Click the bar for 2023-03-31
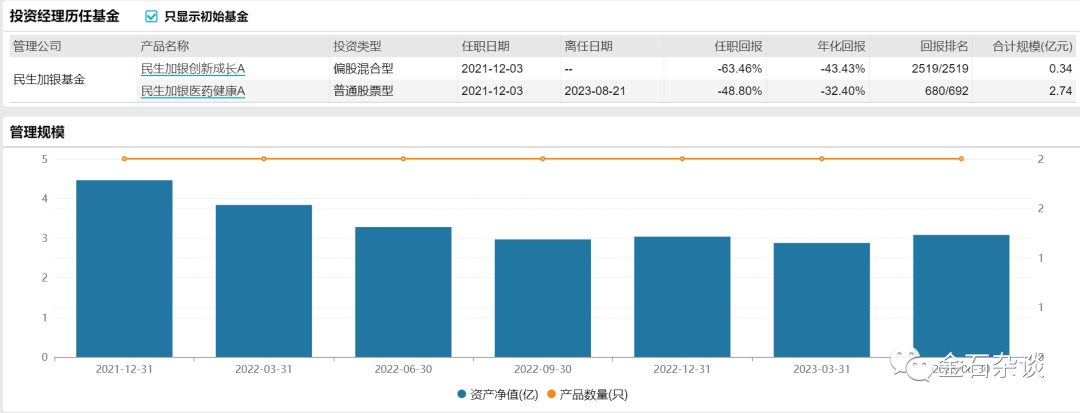The image size is (1080, 413). [822, 300]
